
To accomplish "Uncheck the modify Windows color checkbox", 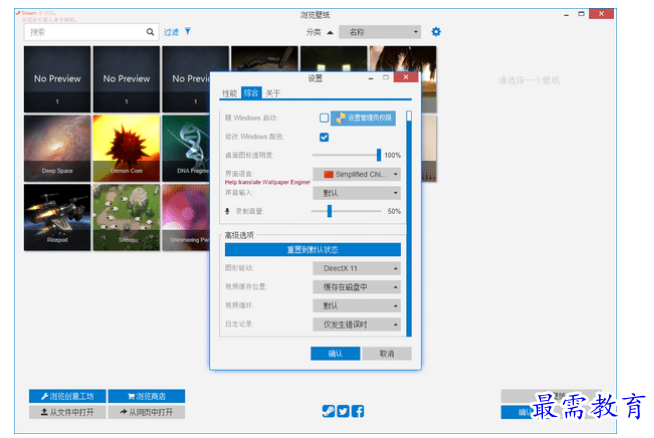I will tap(324, 137).
